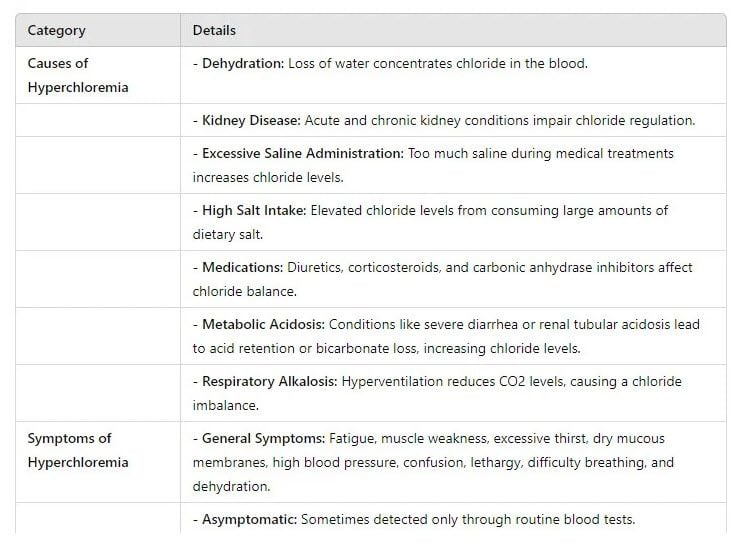The image size is (736, 547).
Task: Click the text 'increases chloride levels.'
Action: coord(268,177)
